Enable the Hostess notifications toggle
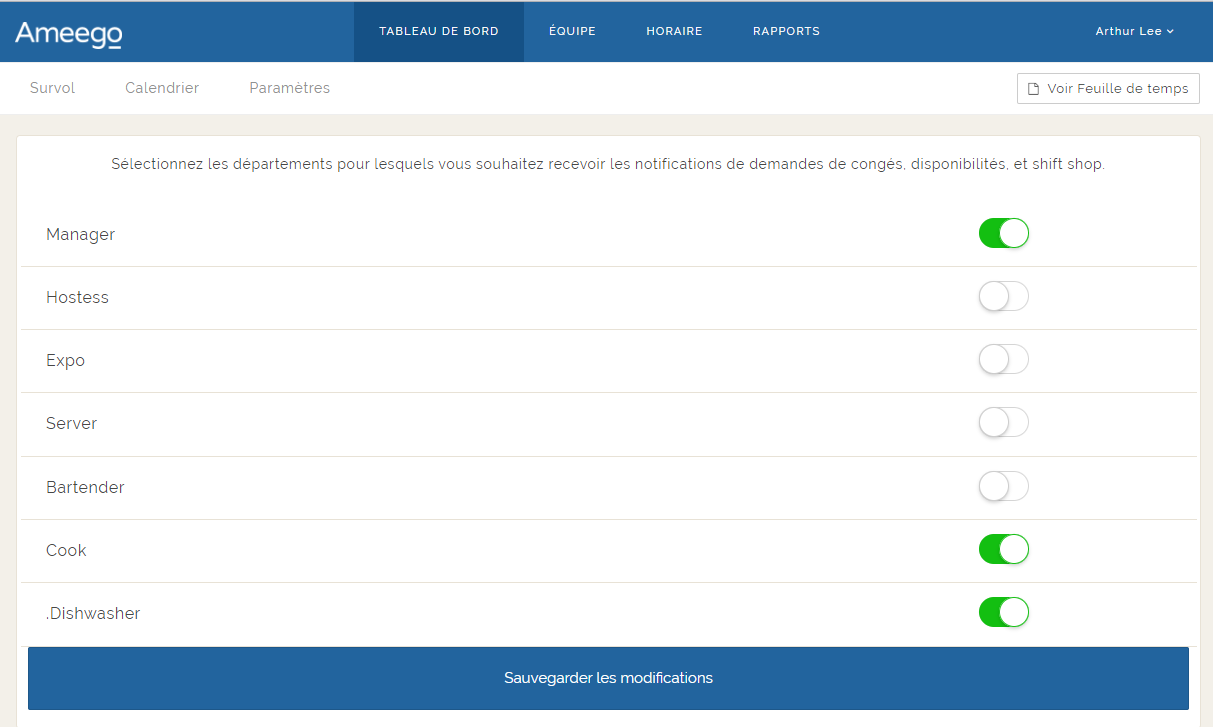1213x727 pixels. click(1003, 296)
